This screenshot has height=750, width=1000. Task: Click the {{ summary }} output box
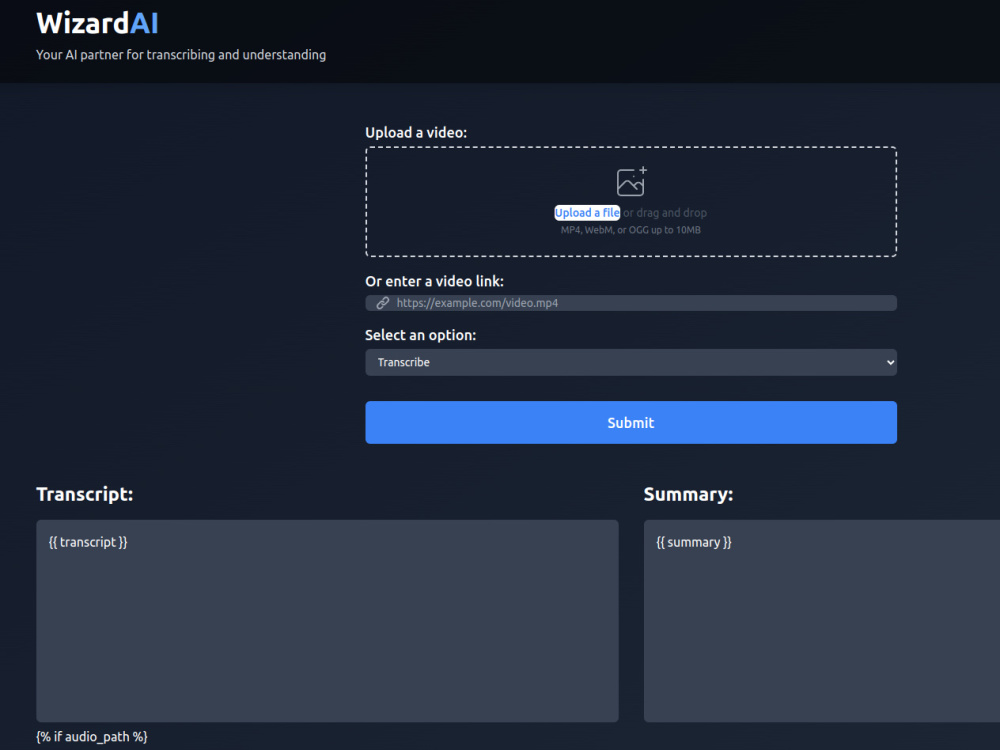coord(821,621)
